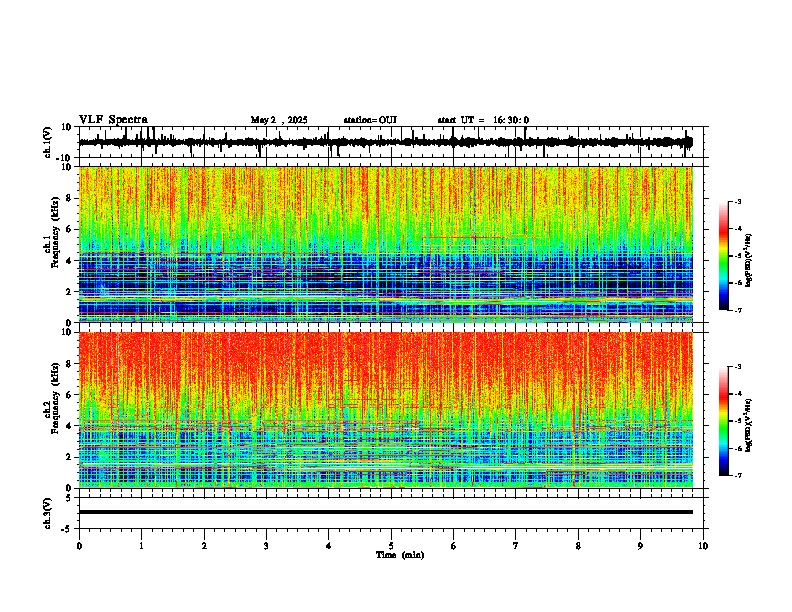The height and width of the screenshot is (612, 792).
Task: Click the 'ch.3(V)' axis label
Action: tap(48, 513)
